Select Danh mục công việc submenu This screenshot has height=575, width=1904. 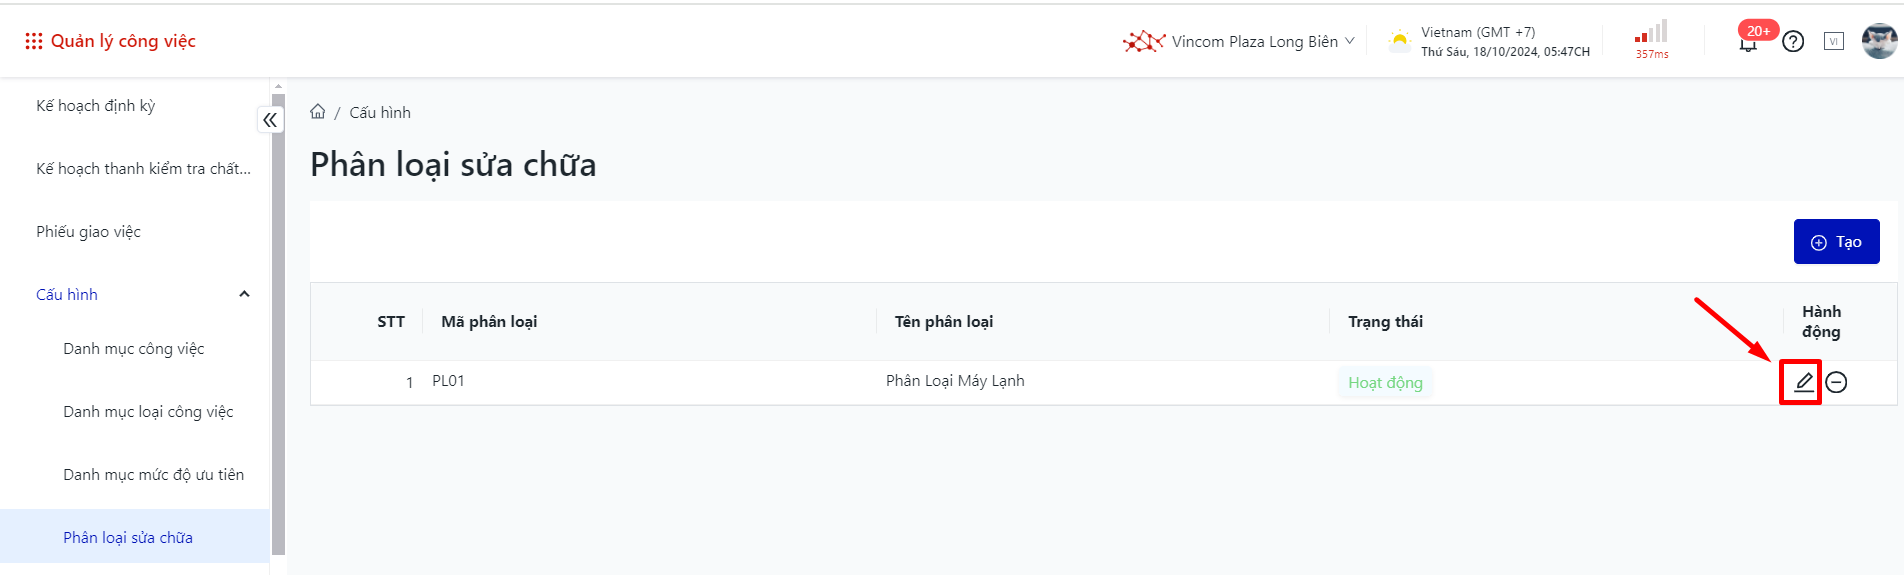click(134, 349)
